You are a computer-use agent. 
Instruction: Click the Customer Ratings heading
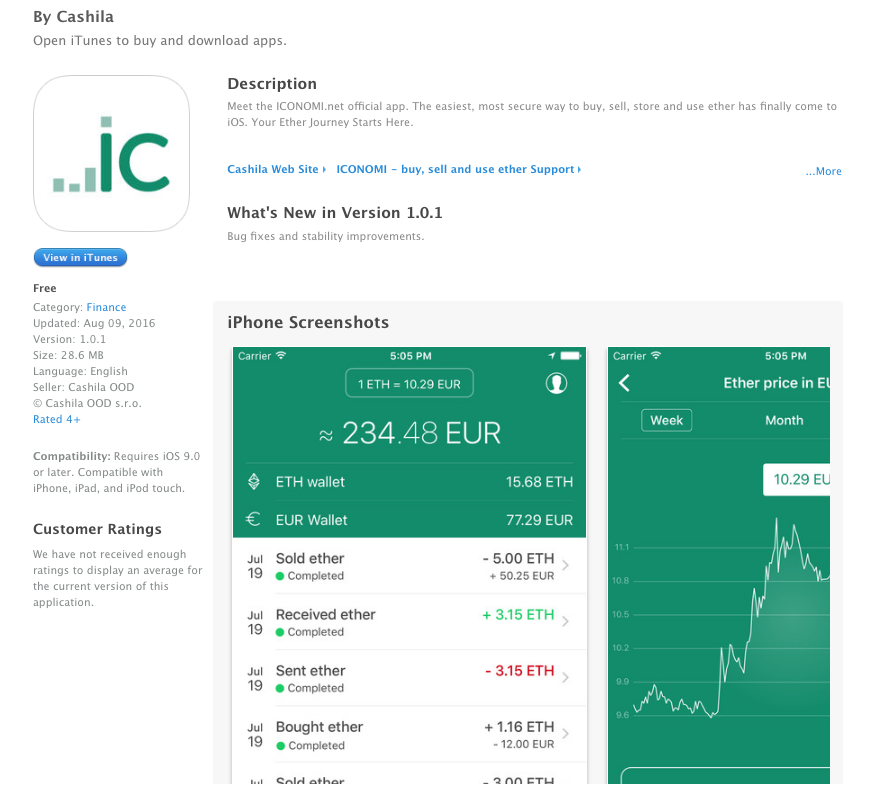pyautogui.click(x=97, y=529)
